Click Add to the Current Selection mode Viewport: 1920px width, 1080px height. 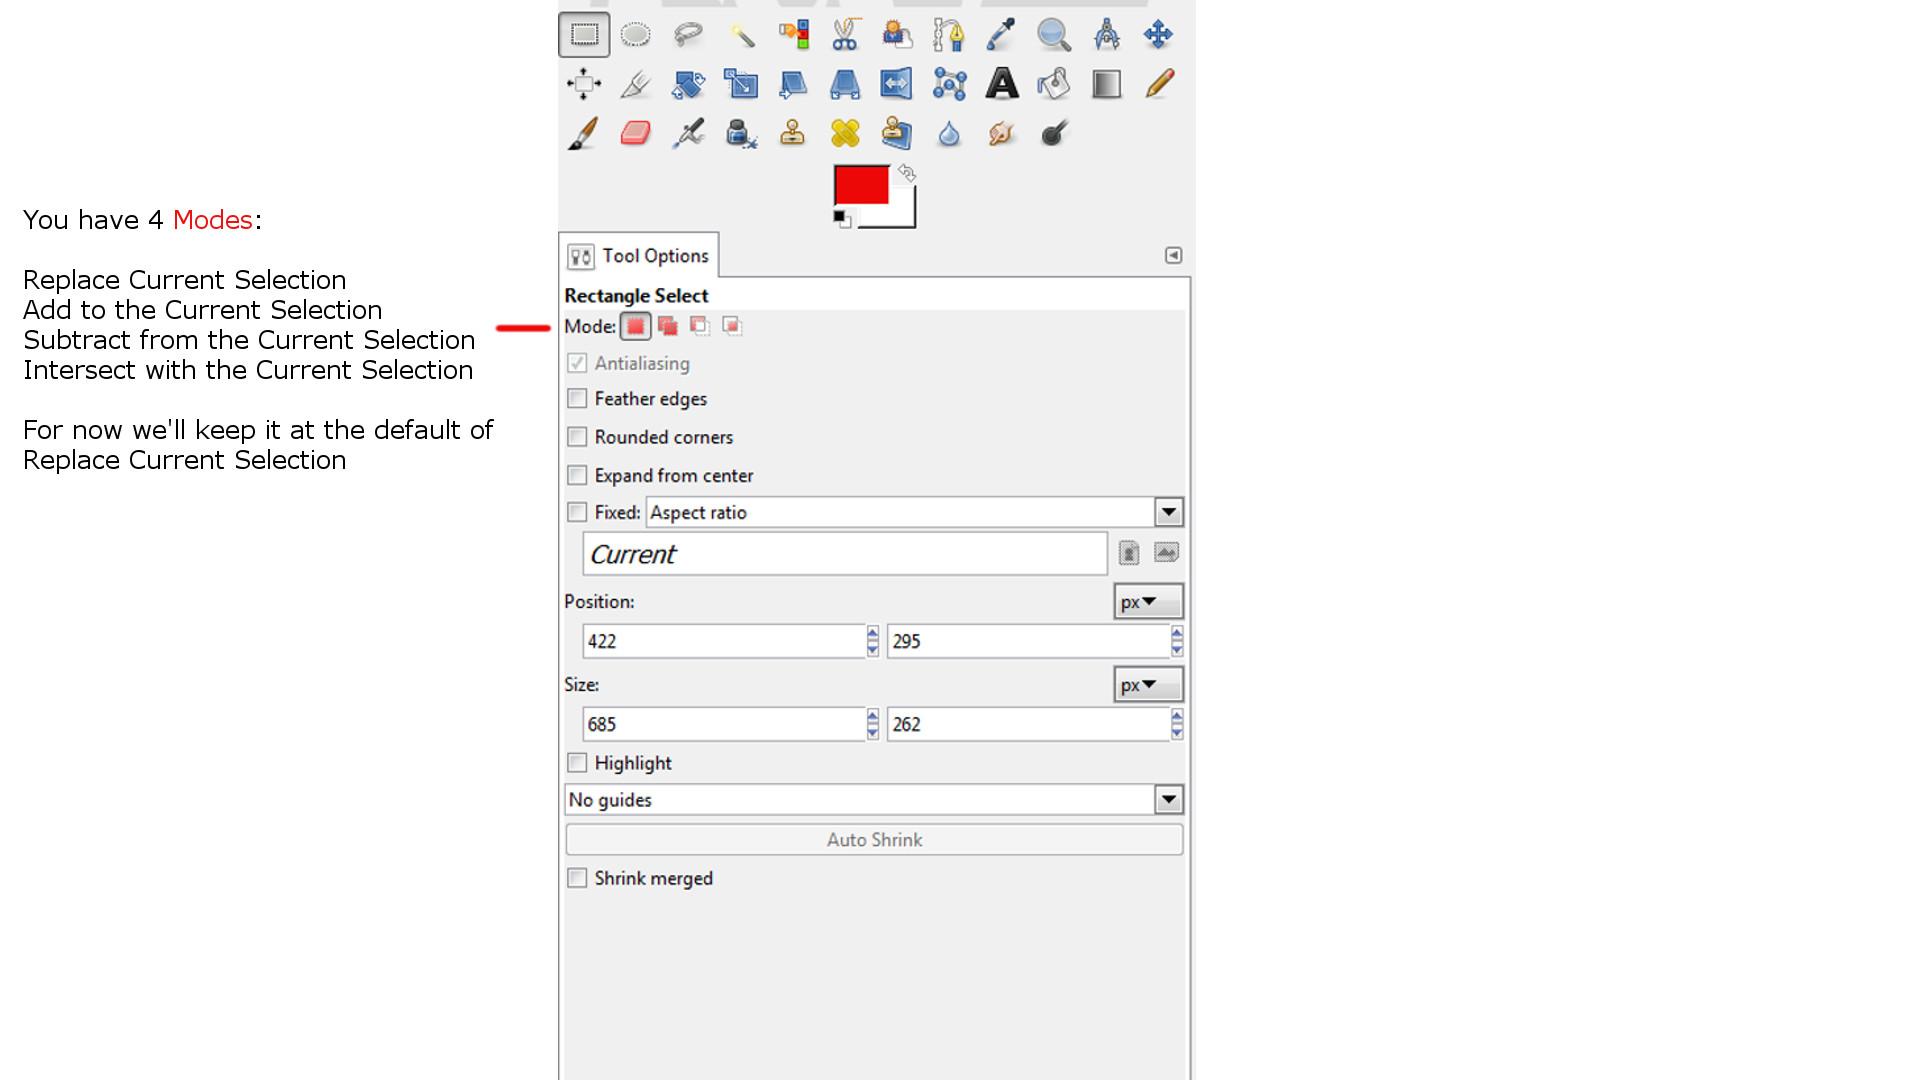(668, 326)
